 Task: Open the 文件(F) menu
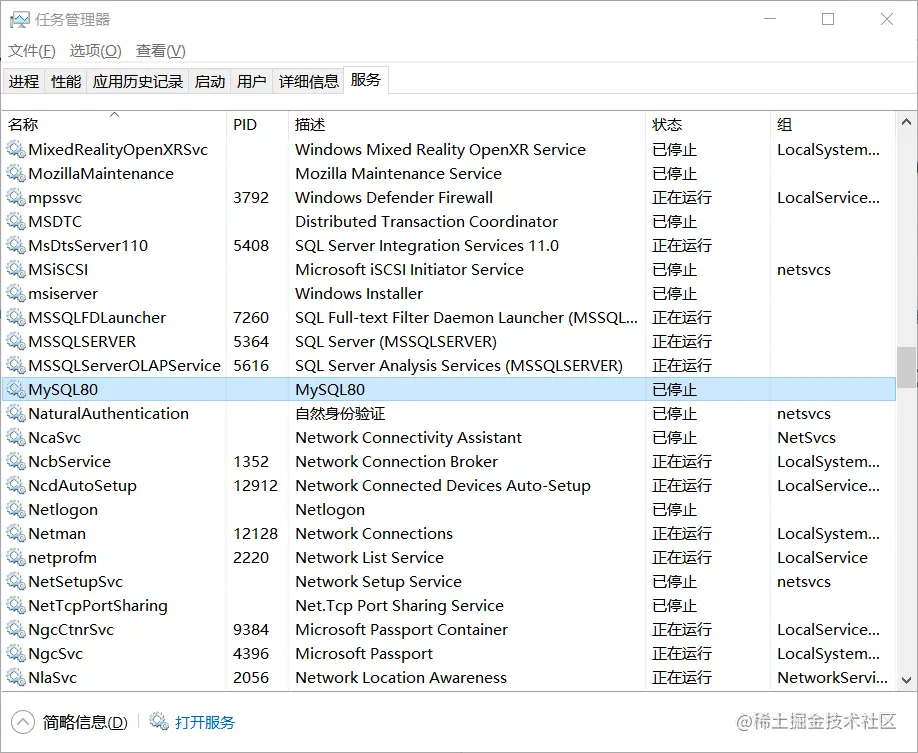32,51
